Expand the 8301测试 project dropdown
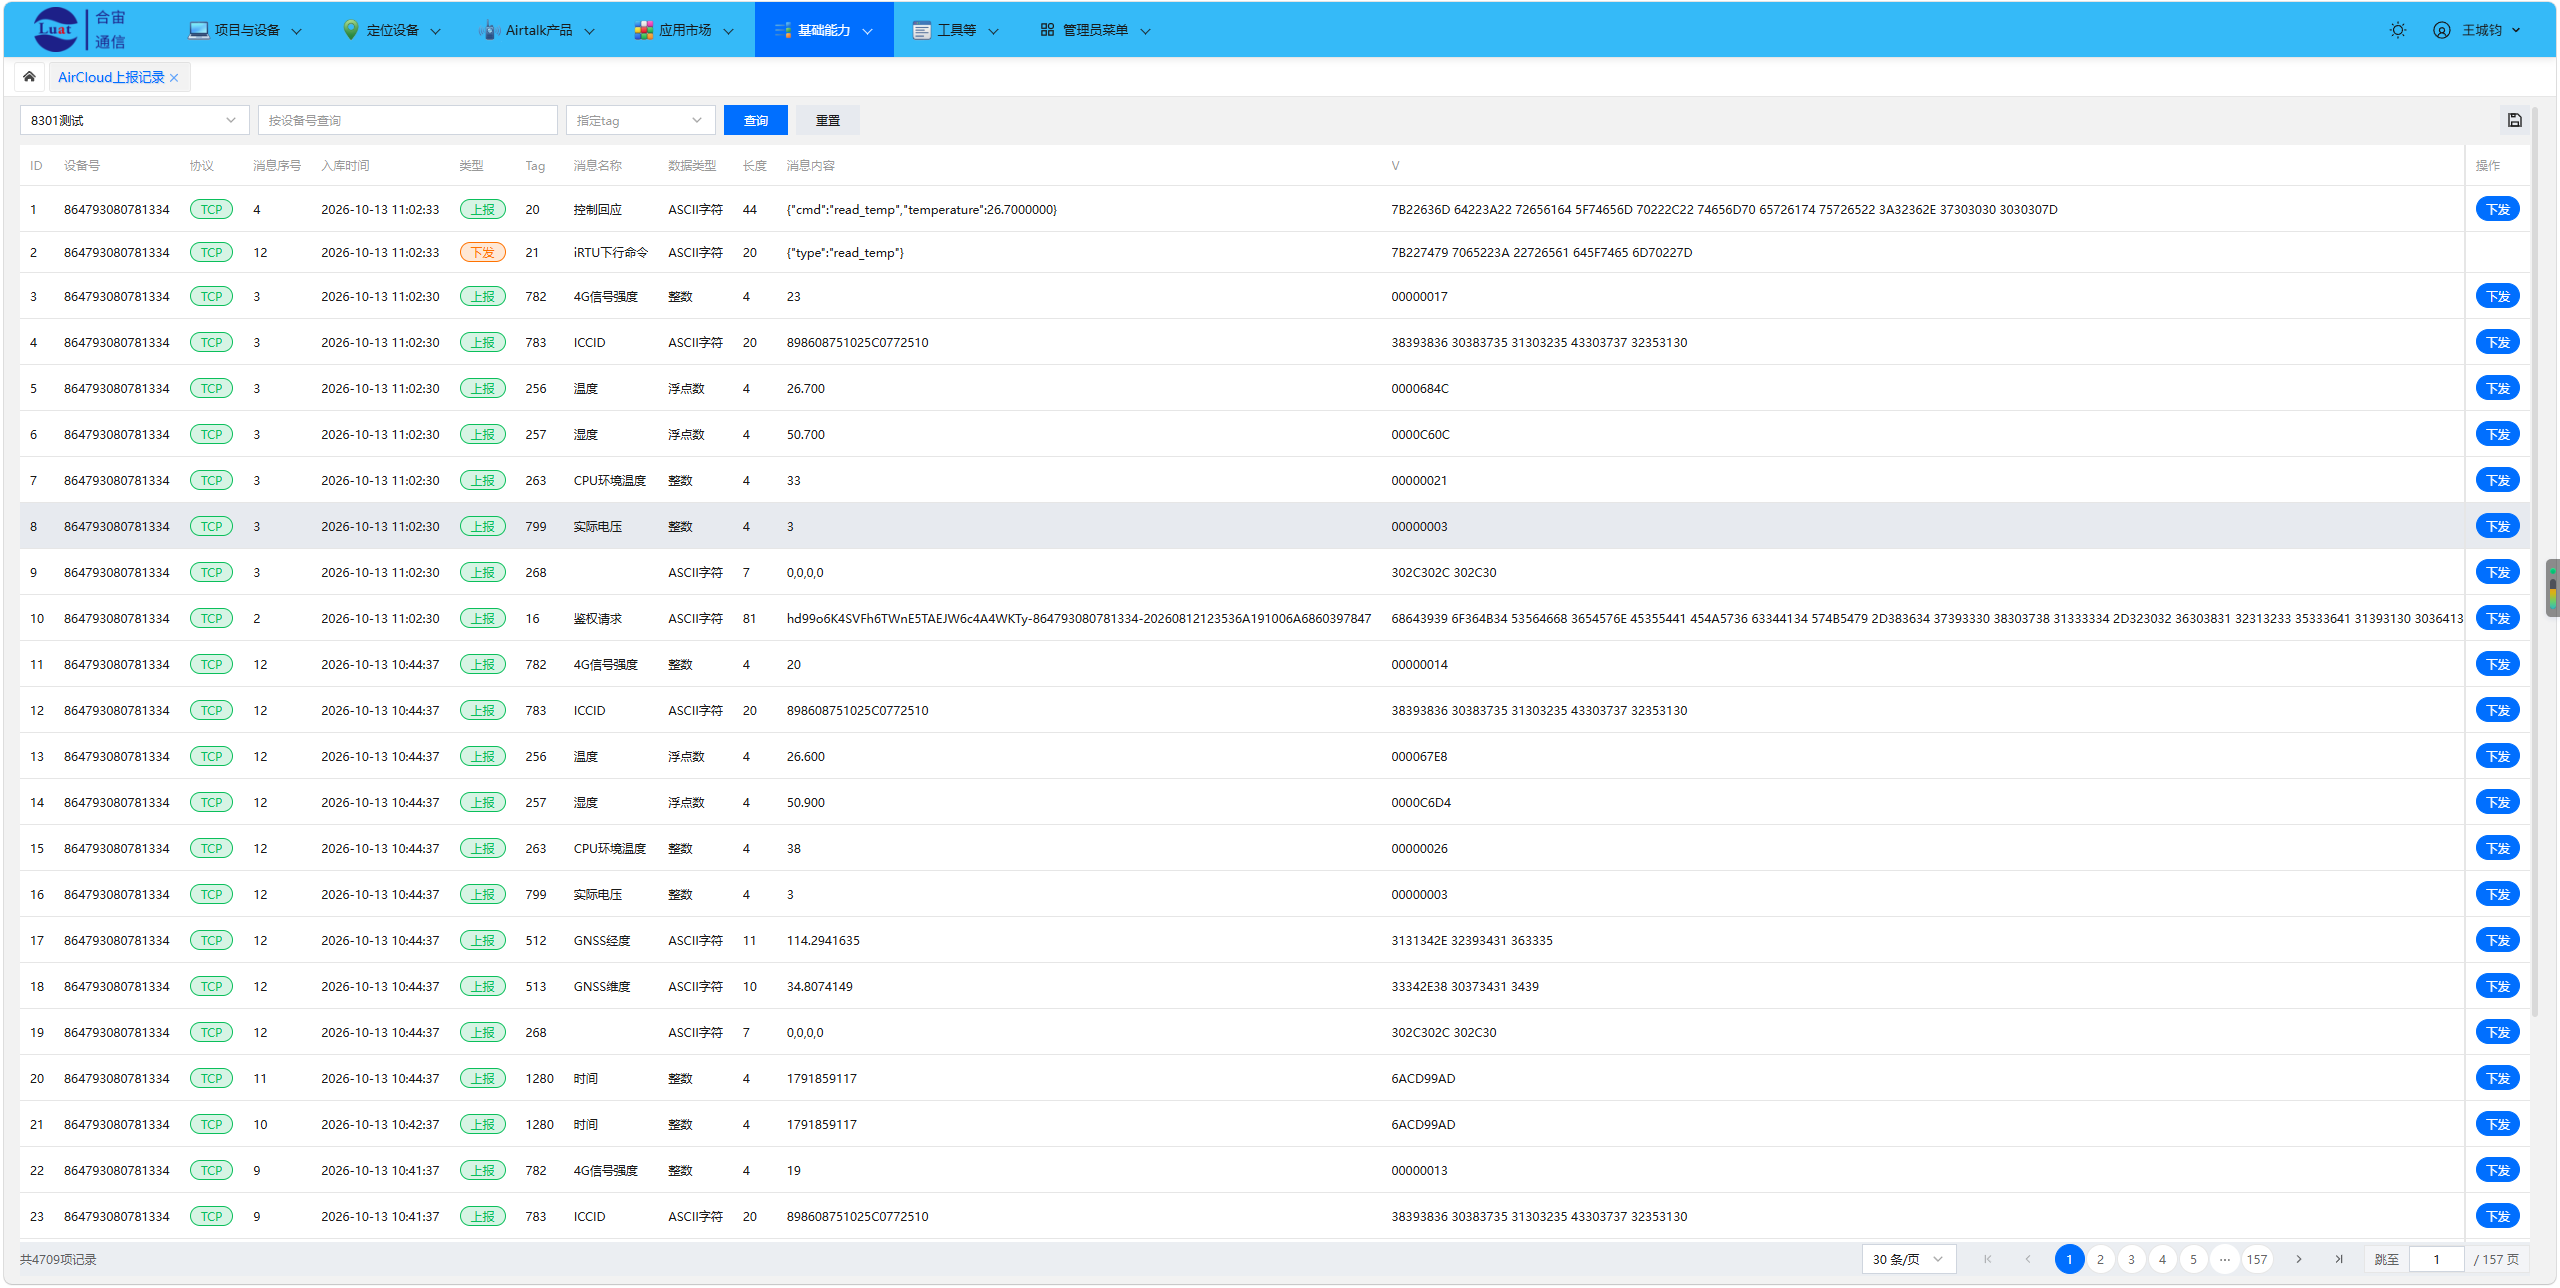The width and height of the screenshot is (2560, 1288). 135,120
